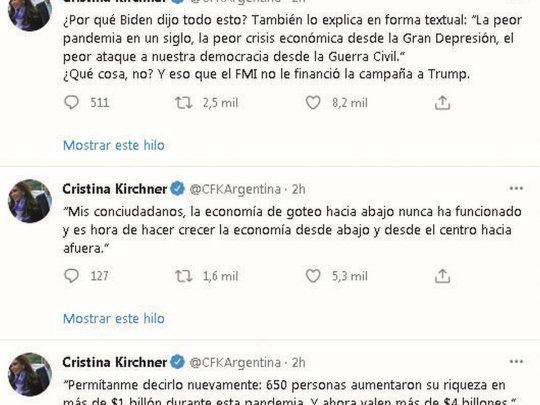This screenshot has height=405, width=540.
Task: Open the 'Mis conciudadanos' tweet text
Action: [x=292, y=230]
